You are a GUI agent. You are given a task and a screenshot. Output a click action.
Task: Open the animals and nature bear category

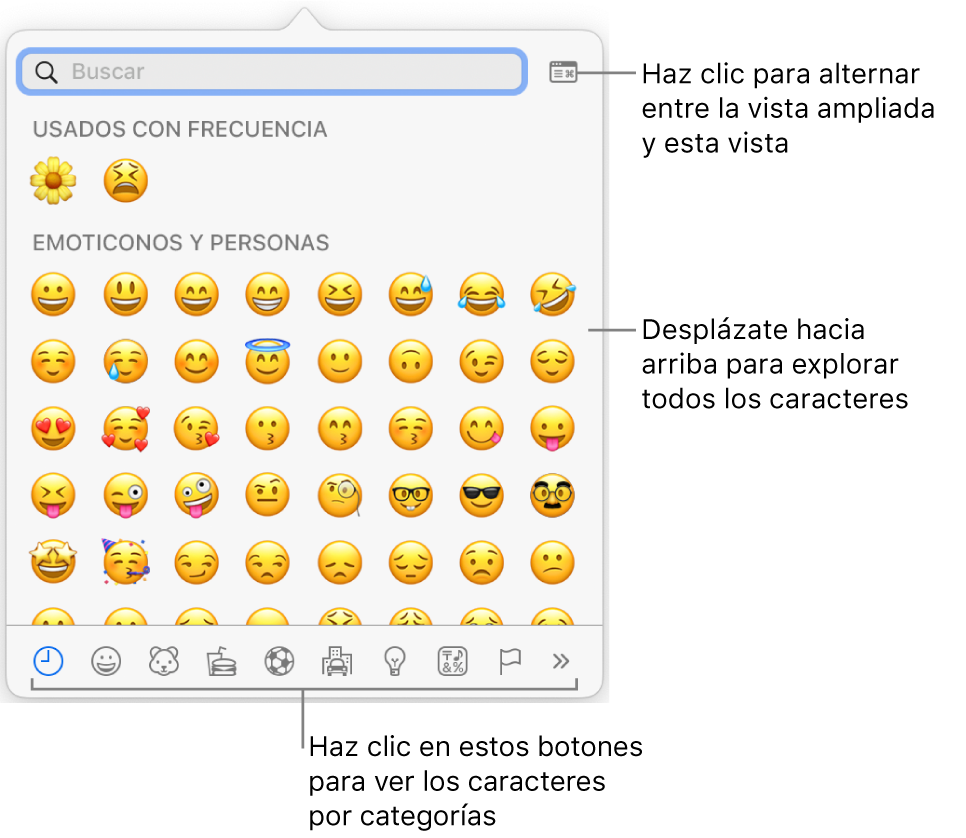coord(164,661)
